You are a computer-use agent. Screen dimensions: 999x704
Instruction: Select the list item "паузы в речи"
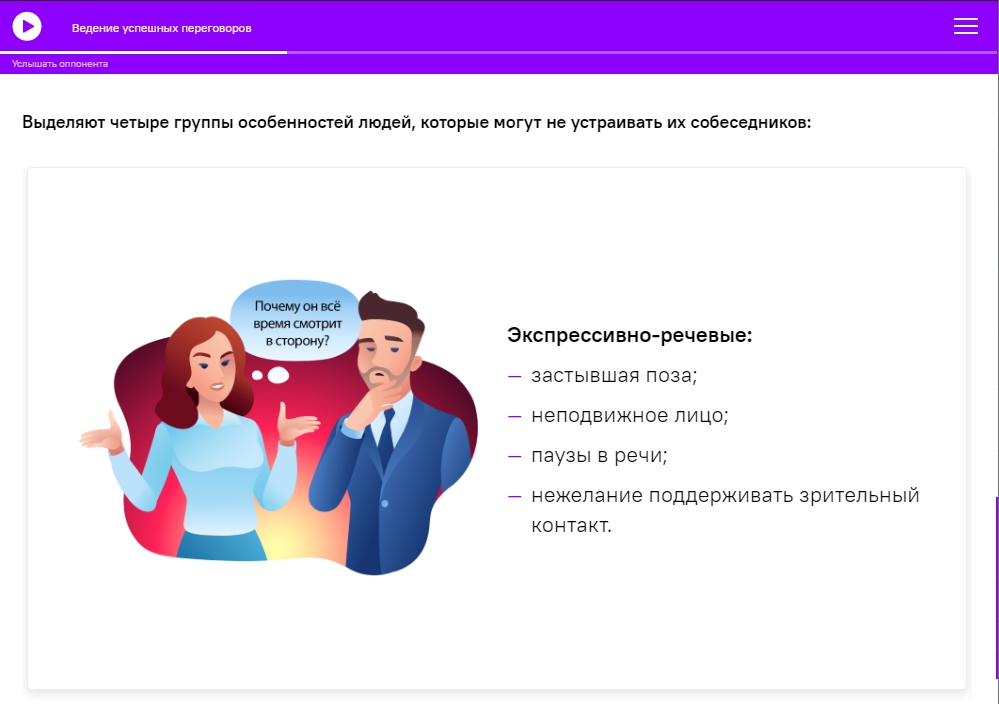598,455
